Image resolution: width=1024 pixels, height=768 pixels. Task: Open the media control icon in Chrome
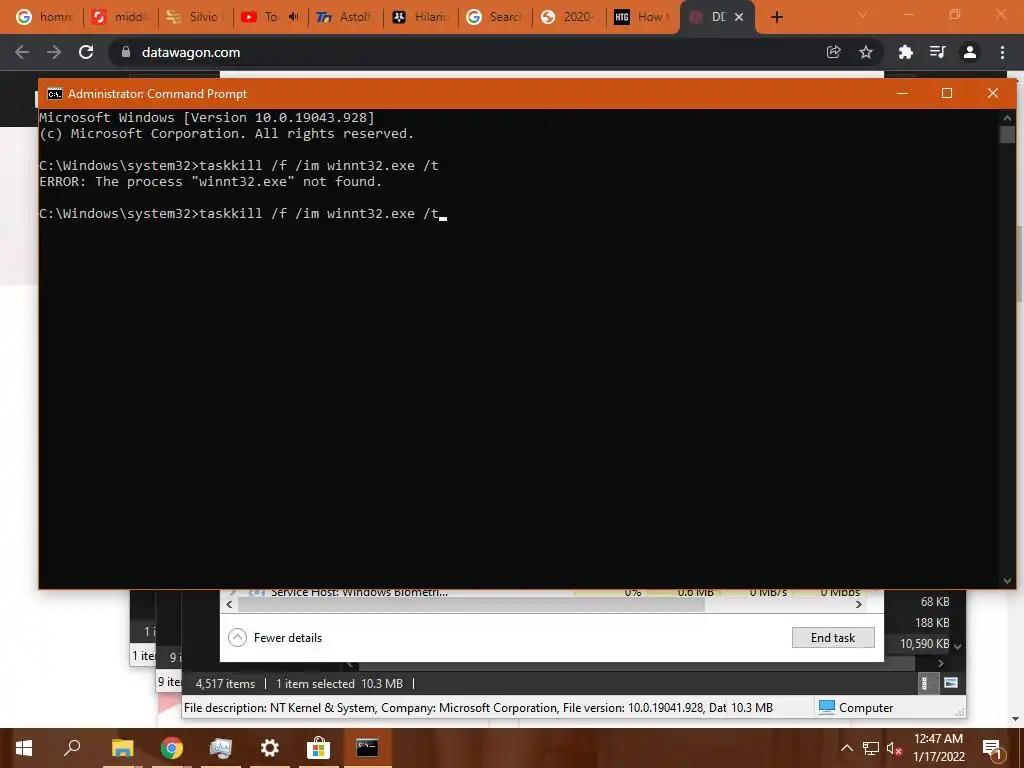tap(938, 52)
